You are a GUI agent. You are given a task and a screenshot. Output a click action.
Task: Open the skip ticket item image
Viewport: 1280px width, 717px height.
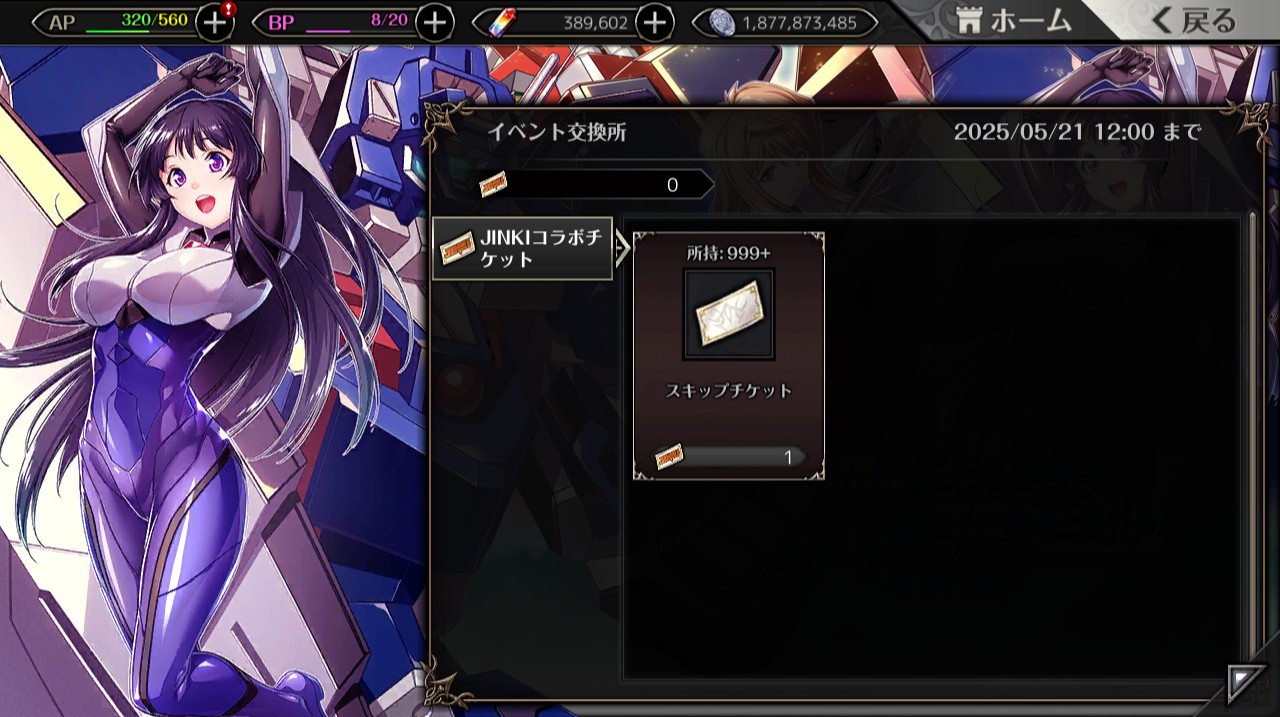coord(728,314)
